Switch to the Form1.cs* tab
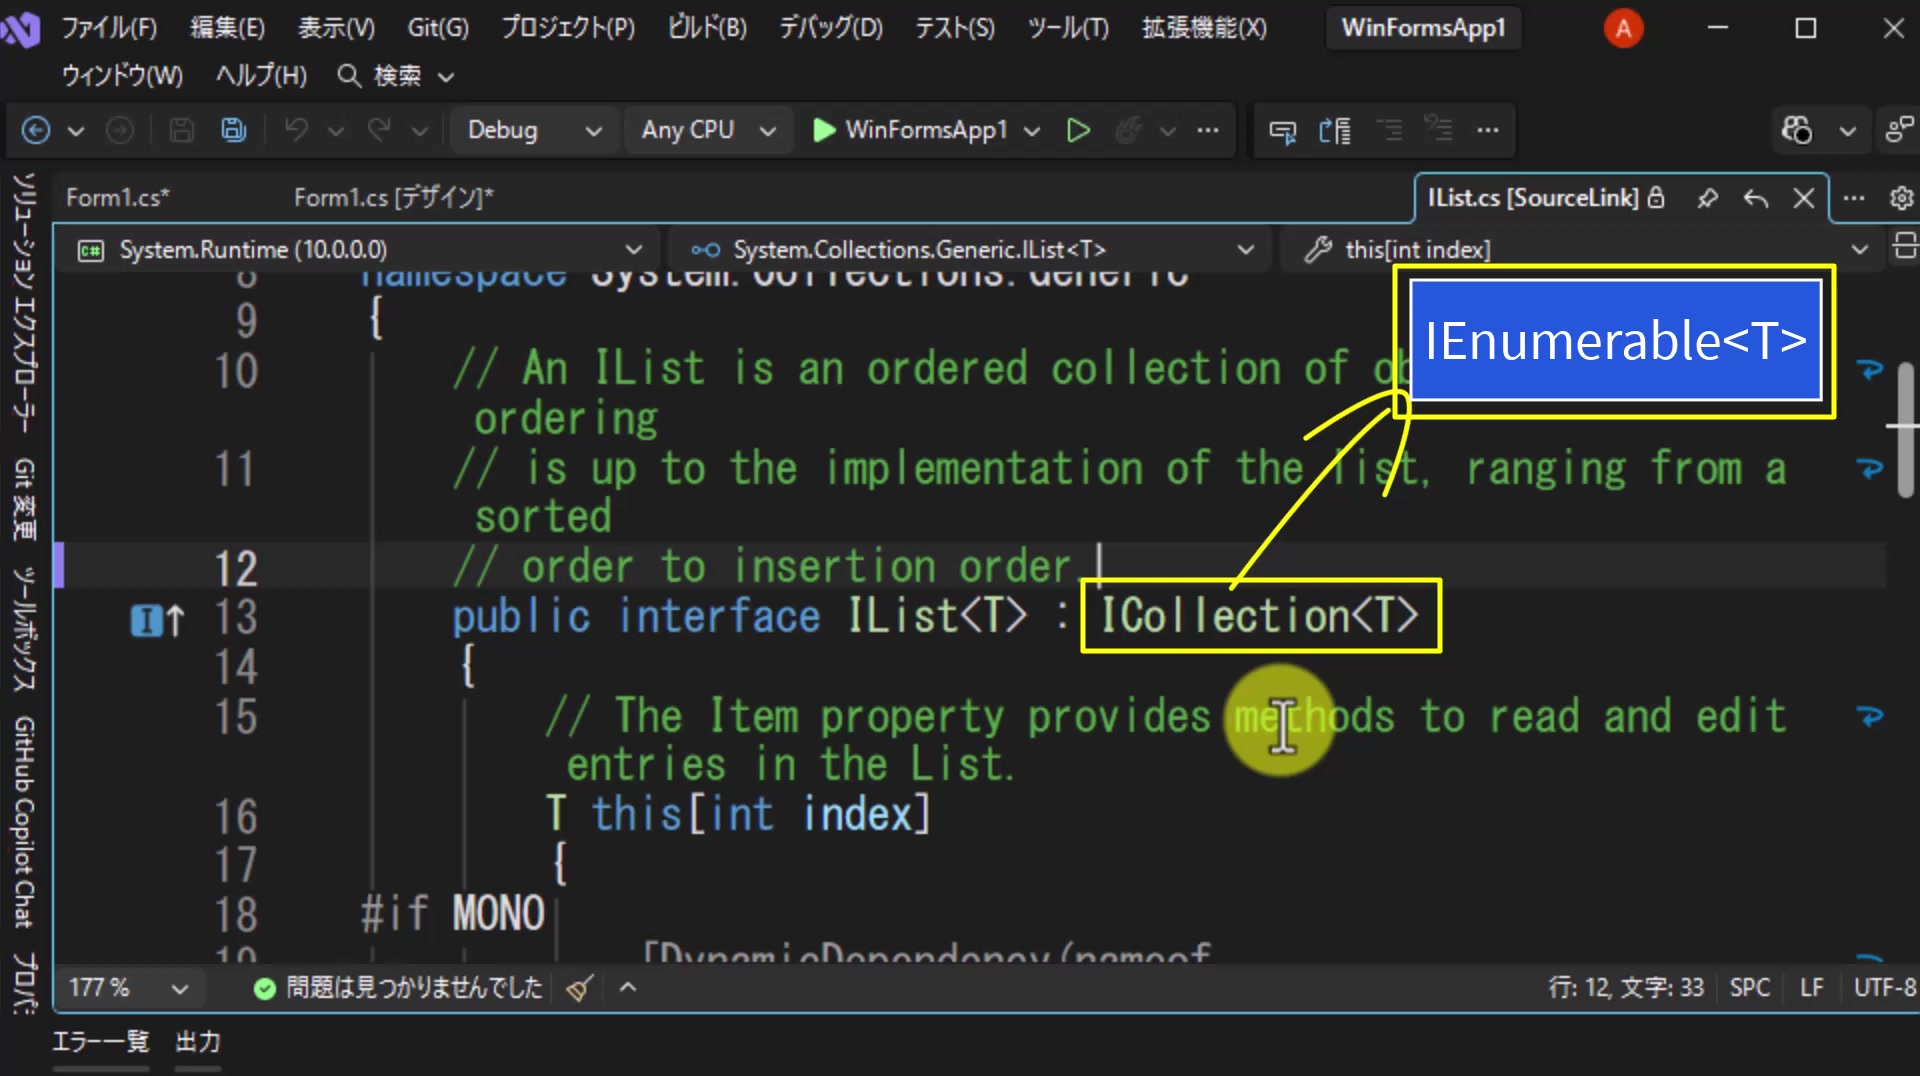 pos(117,198)
